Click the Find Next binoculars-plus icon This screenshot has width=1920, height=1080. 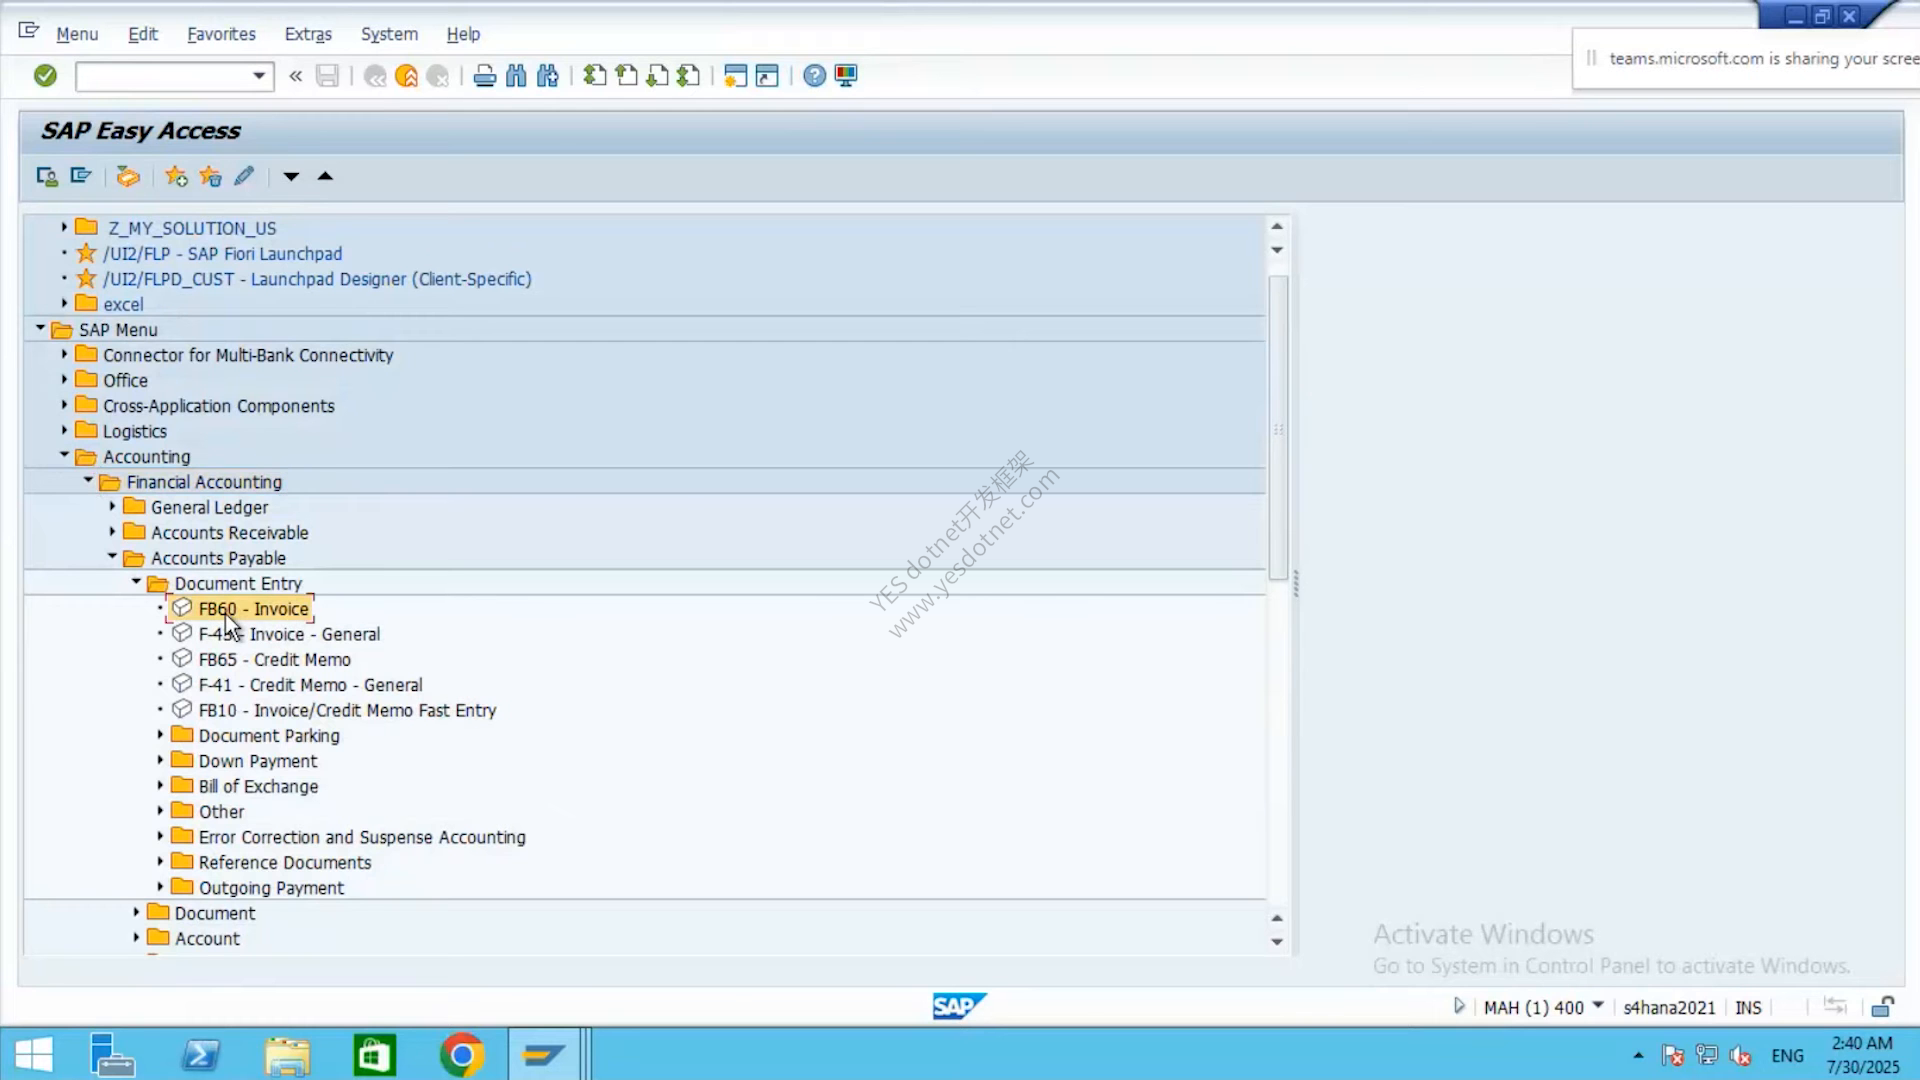coord(548,76)
